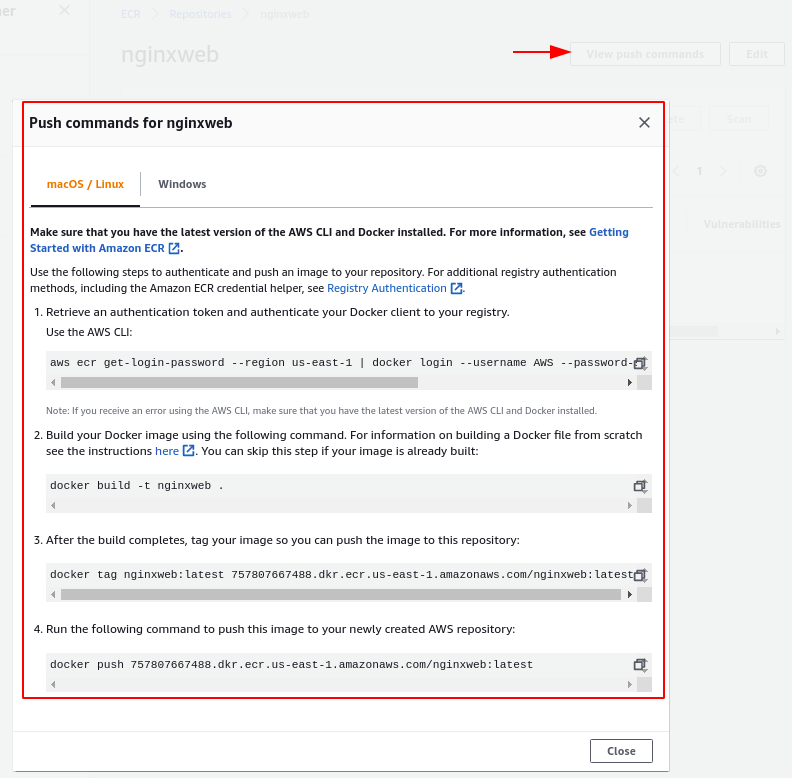The image size is (792, 778).
Task: Click the 'docker build -t nginxweb .' command text
Action: pos(137,485)
